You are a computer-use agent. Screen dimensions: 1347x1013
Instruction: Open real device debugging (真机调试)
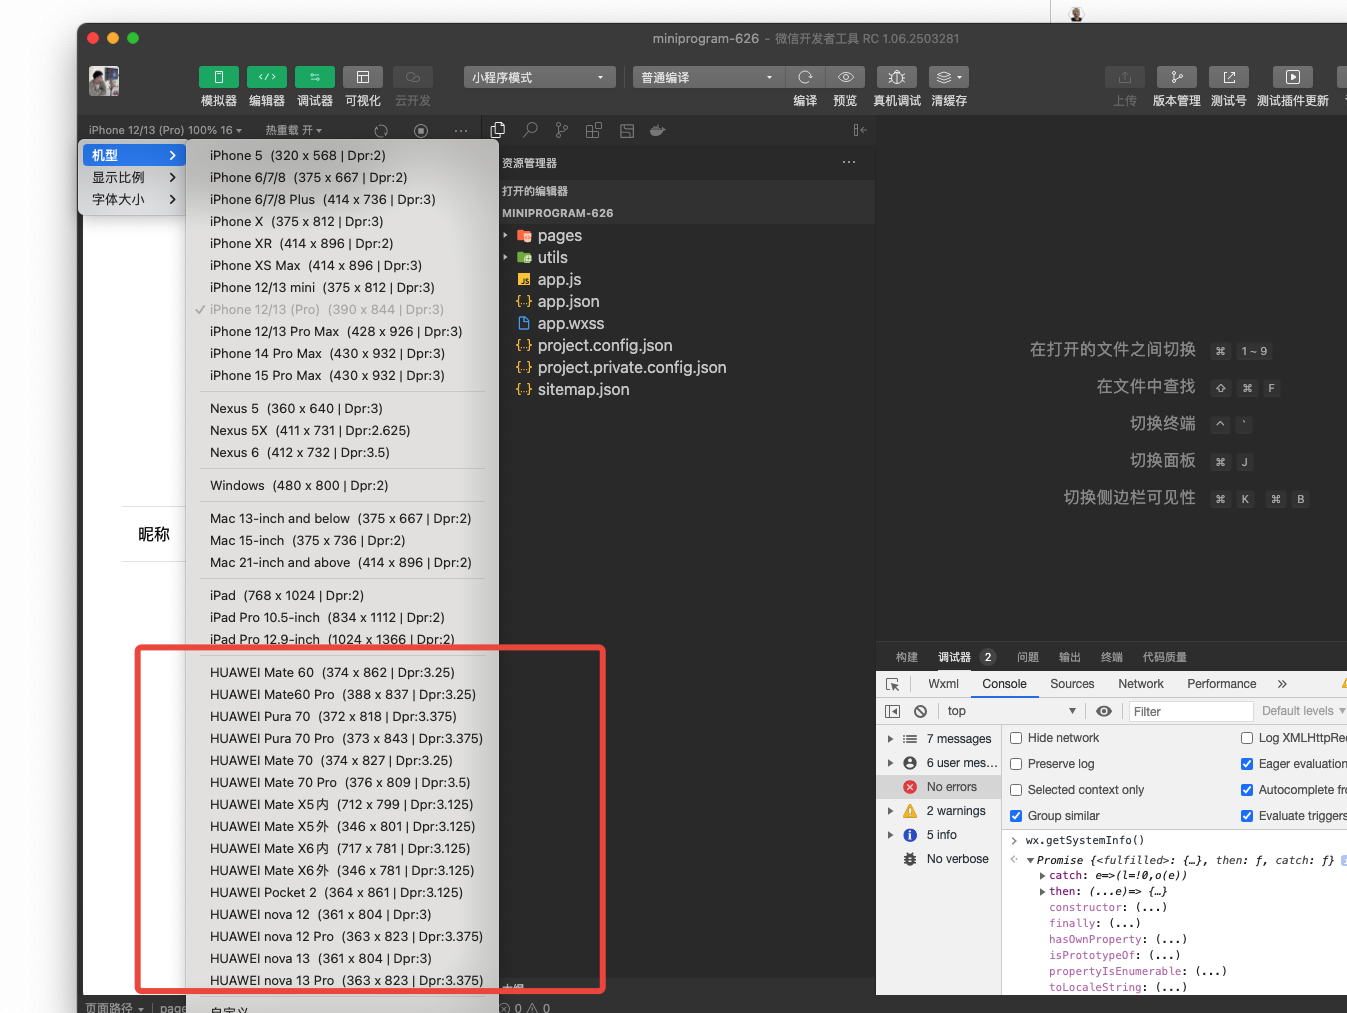pyautogui.click(x=897, y=77)
